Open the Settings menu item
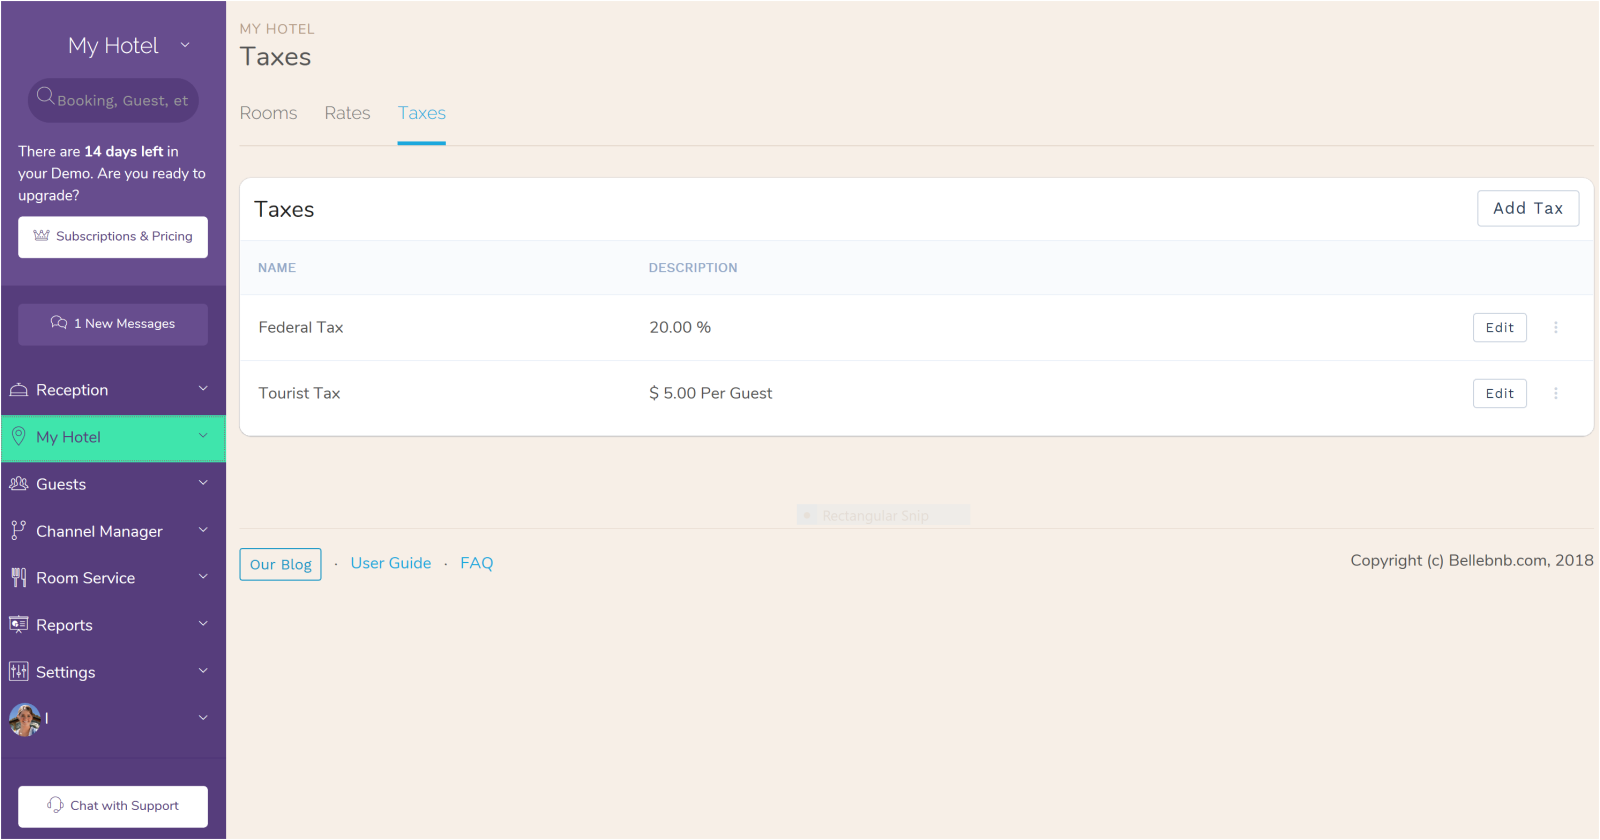Screen dimensions: 1600x840 [x=113, y=672]
